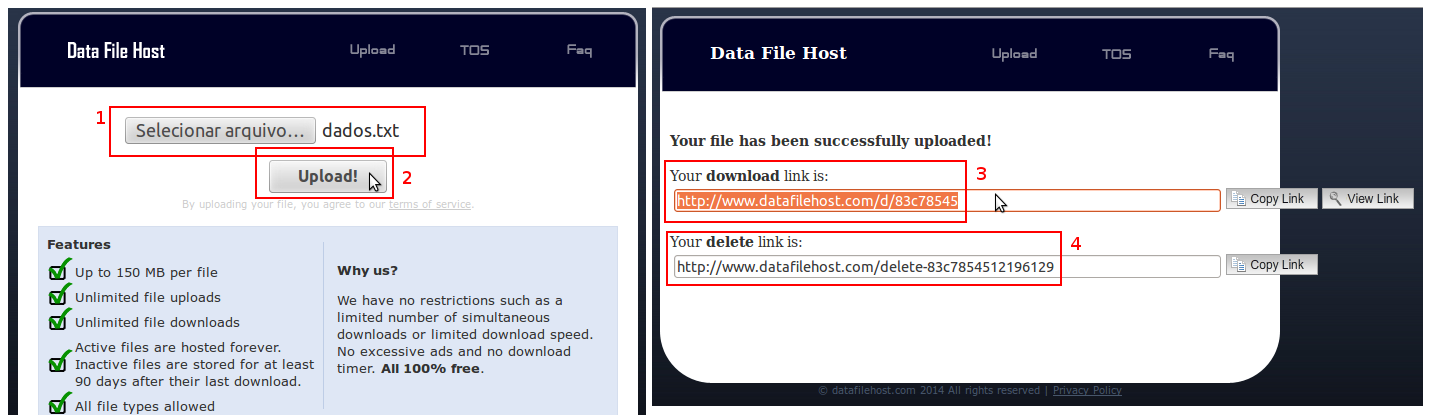Click the green checkmark next to 'Up to 150 MB per file'
The height and width of the screenshot is (415, 1430).
(x=59, y=270)
